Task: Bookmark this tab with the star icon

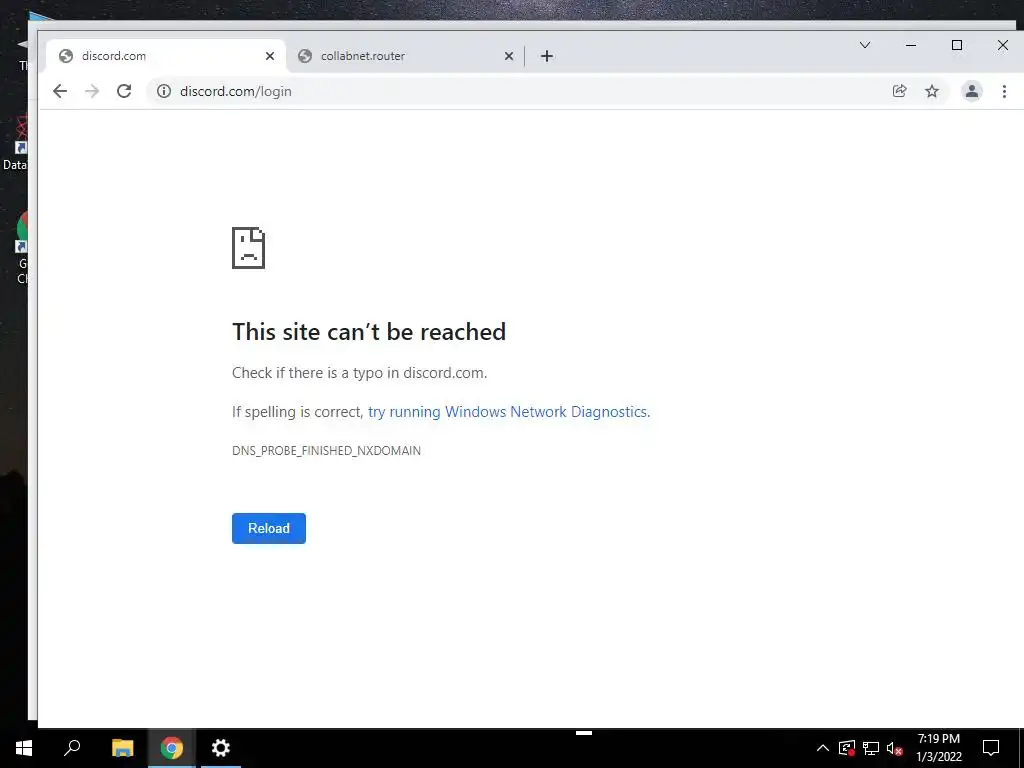Action: point(932,91)
